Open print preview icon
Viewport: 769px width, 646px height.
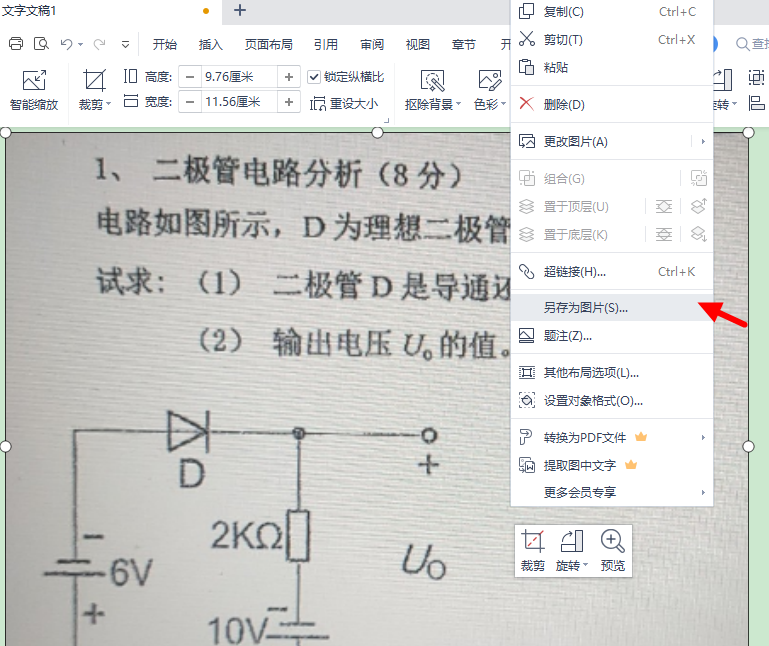[41, 44]
